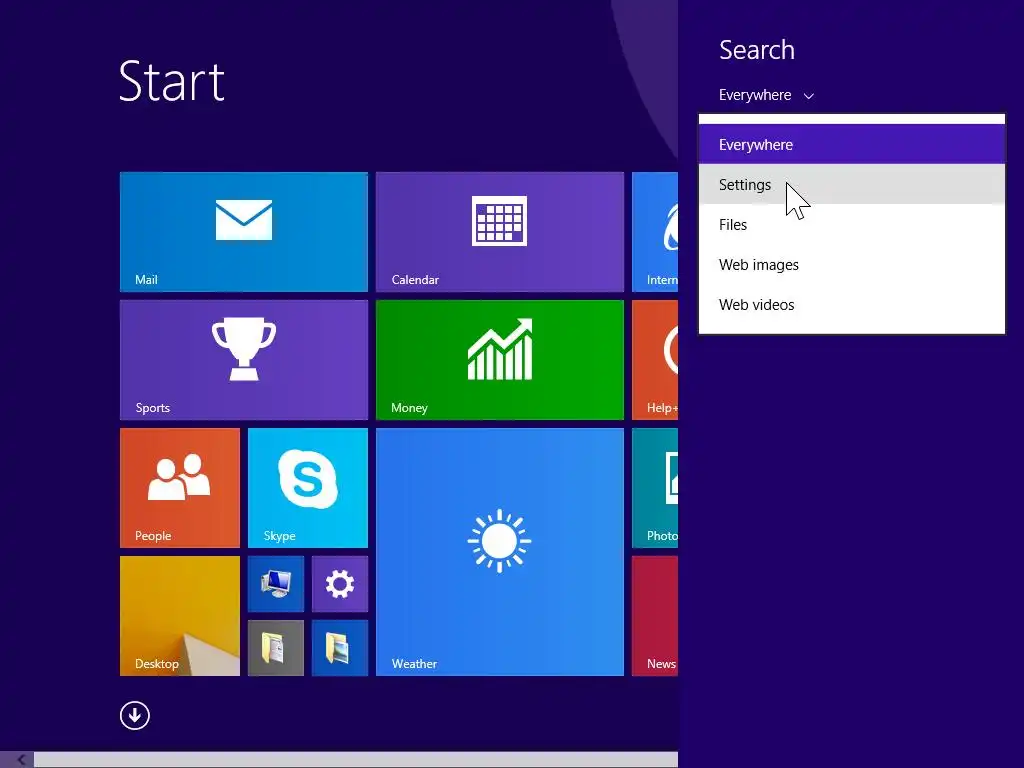
Task: Open the PC settings gear tile
Action: tap(340, 584)
